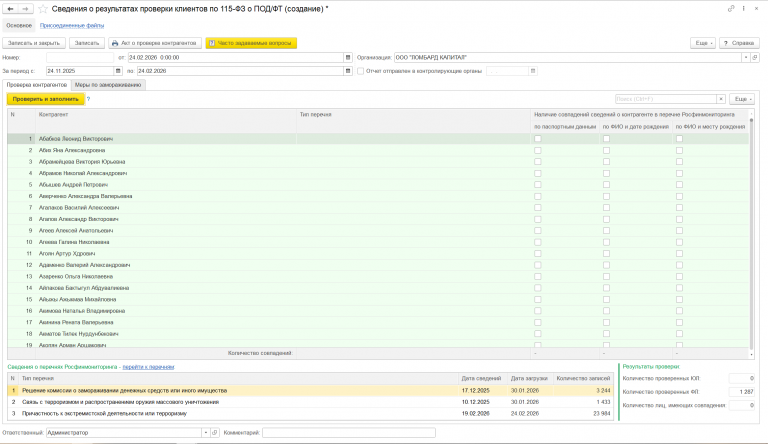Select the Решение комиссии о замораживании list row
The image size is (768, 444).
coord(311,391)
